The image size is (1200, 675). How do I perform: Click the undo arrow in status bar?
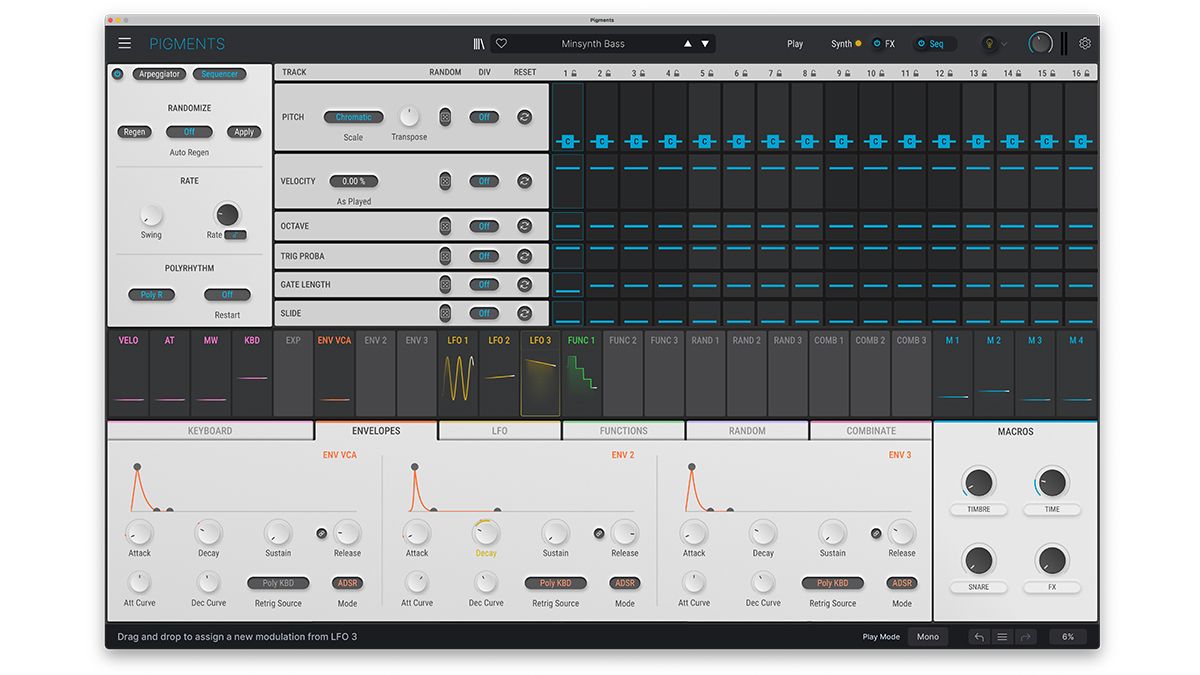click(x=979, y=637)
